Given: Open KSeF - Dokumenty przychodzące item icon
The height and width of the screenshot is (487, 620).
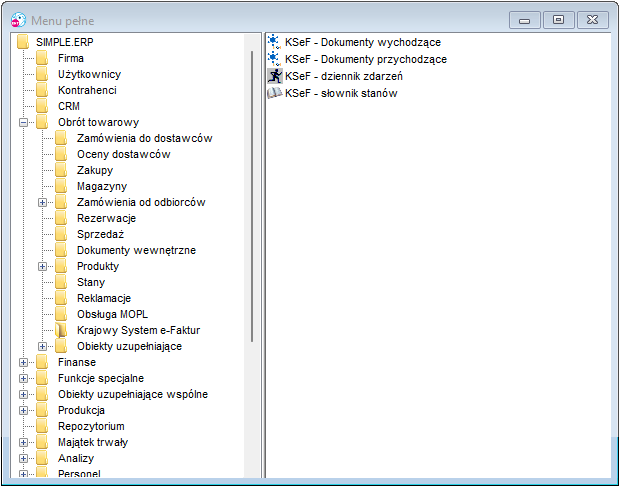Looking at the screenshot, I should coord(274,59).
